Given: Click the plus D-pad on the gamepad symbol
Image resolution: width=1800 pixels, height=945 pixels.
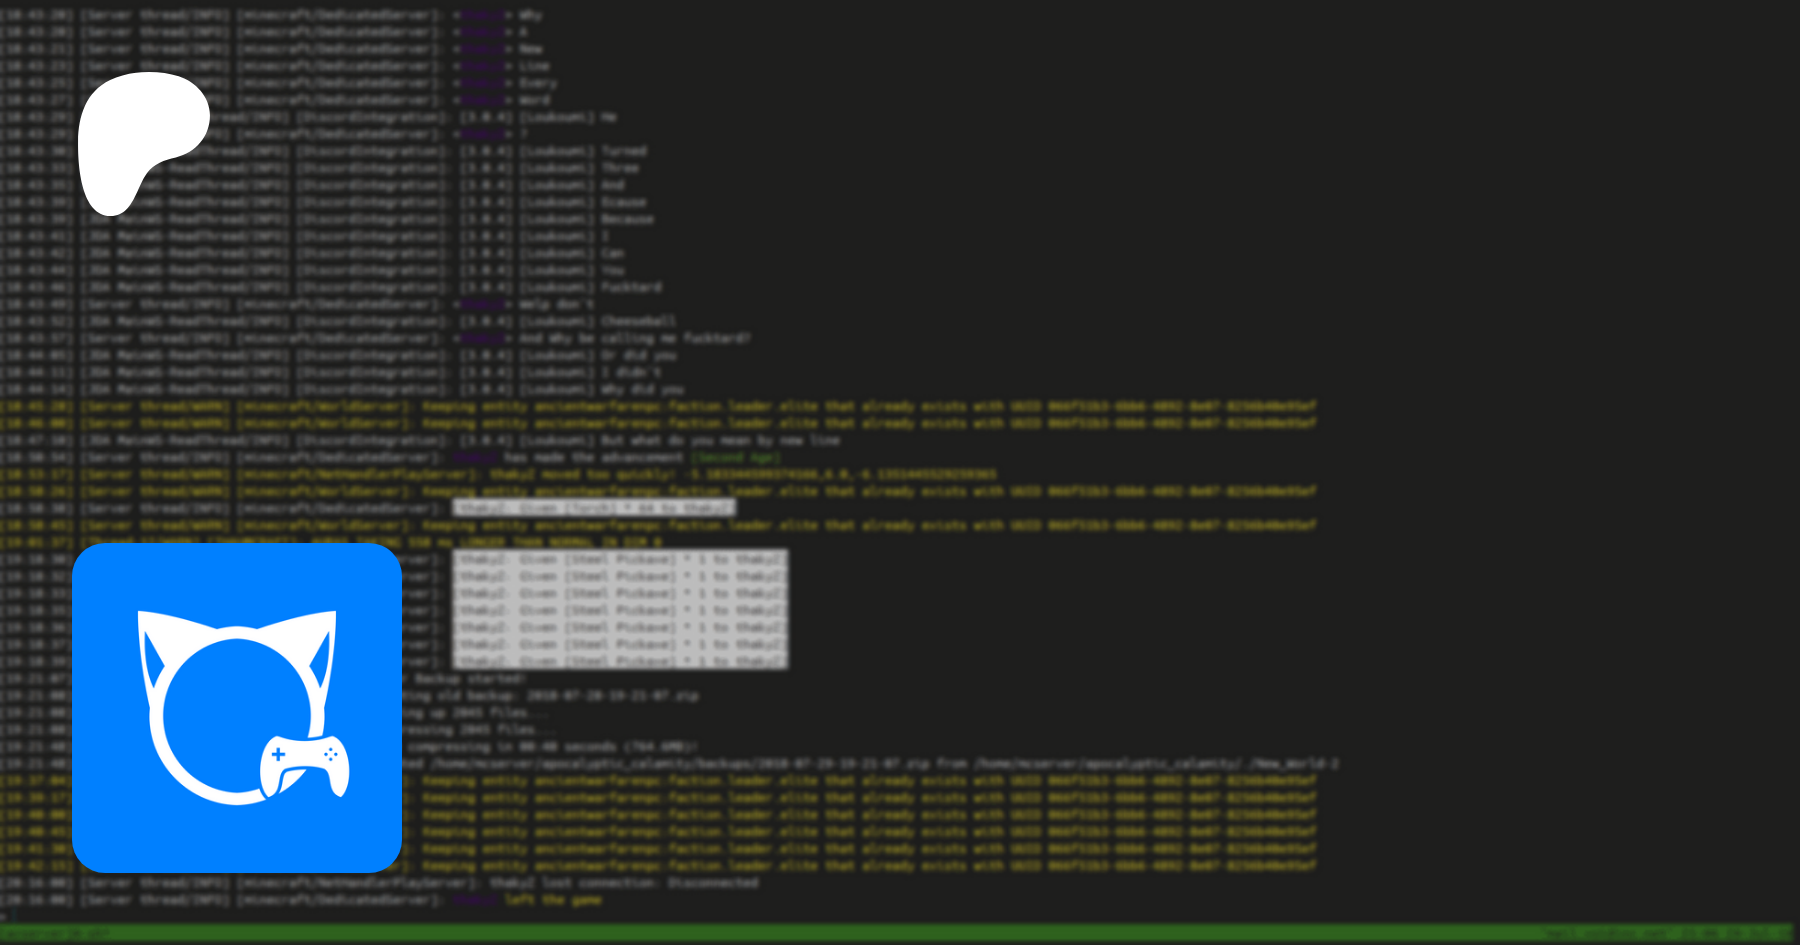Looking at the screenshot, I should pyautogui.click(x=279, y=755).
